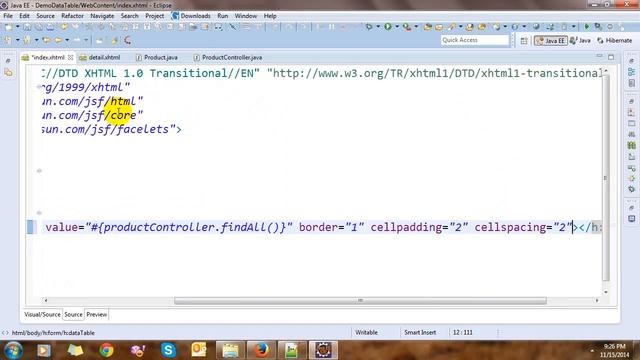Click inside the Quick Access field
This screenshot has height=360, width=640.
475,40
